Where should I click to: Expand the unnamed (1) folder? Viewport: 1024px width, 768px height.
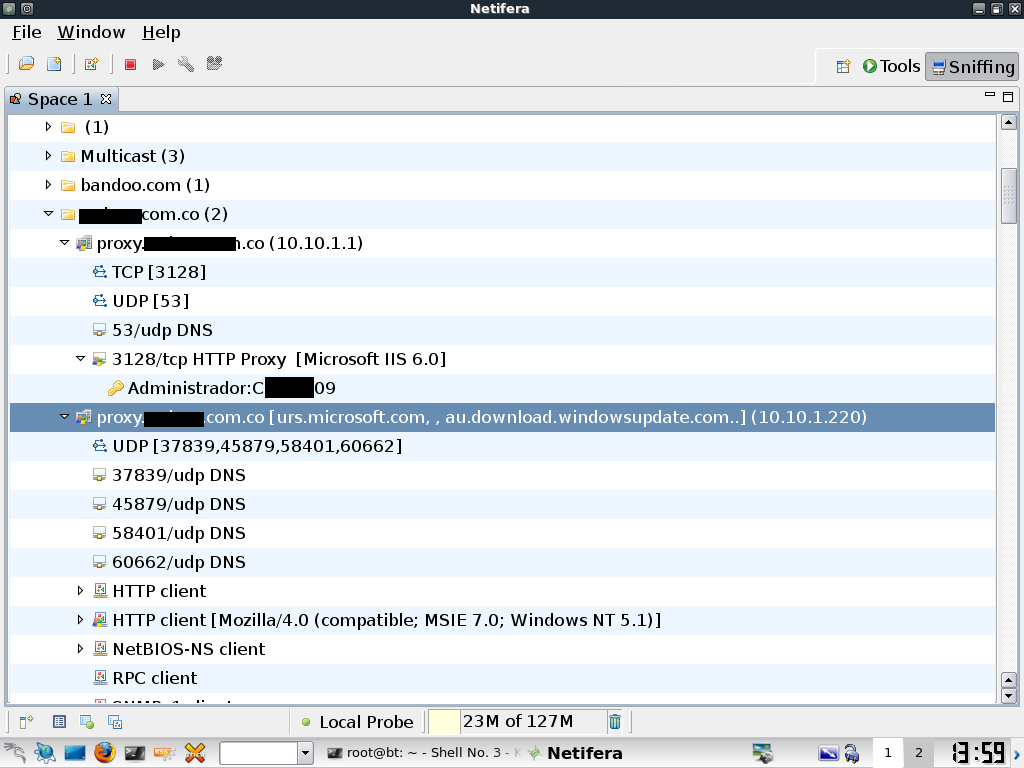tap(48, 127)
